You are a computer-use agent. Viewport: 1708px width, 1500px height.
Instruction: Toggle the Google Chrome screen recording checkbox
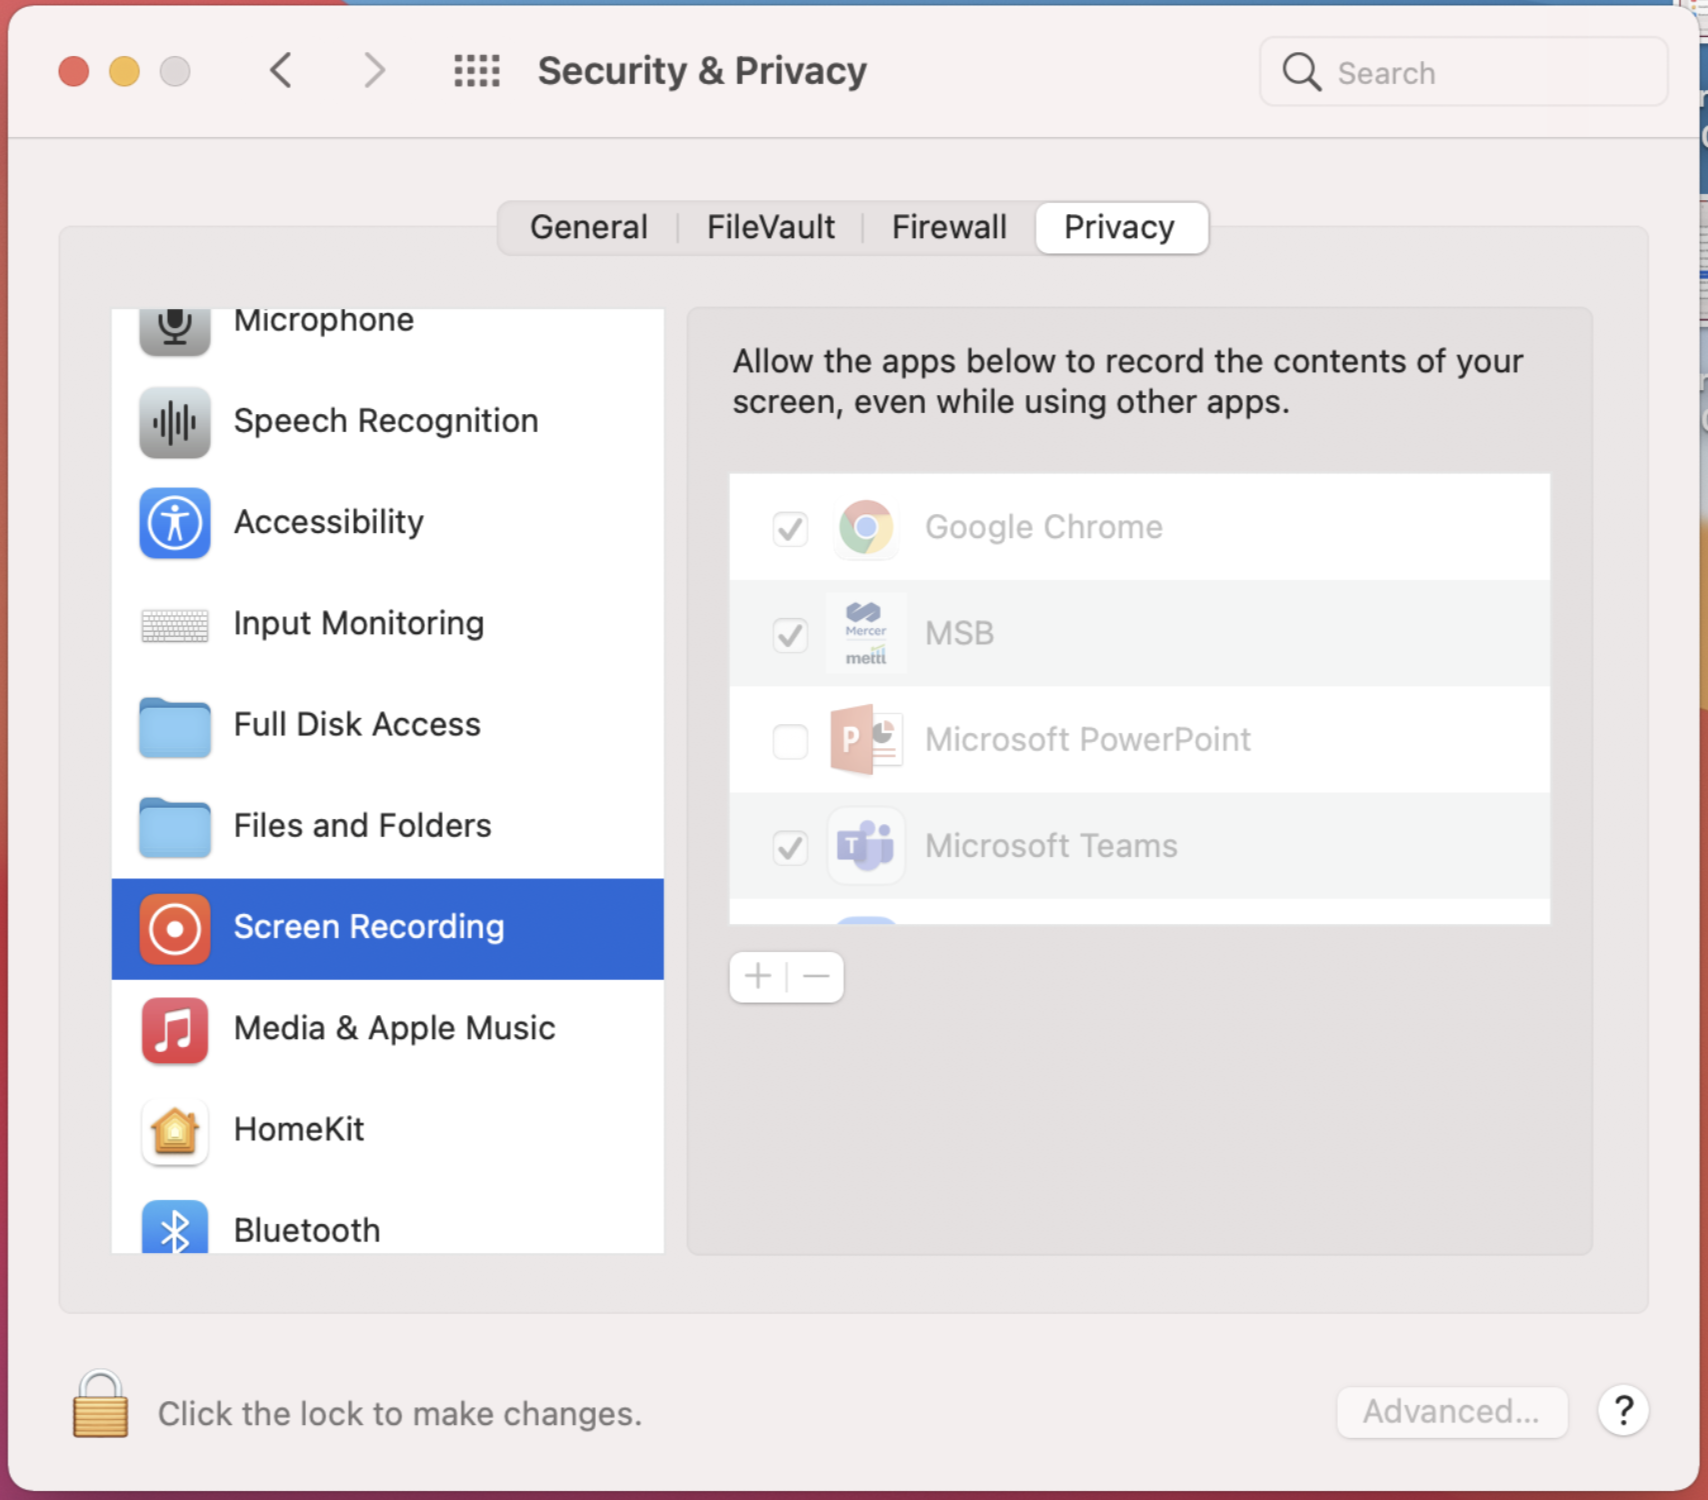pos(790,528)
